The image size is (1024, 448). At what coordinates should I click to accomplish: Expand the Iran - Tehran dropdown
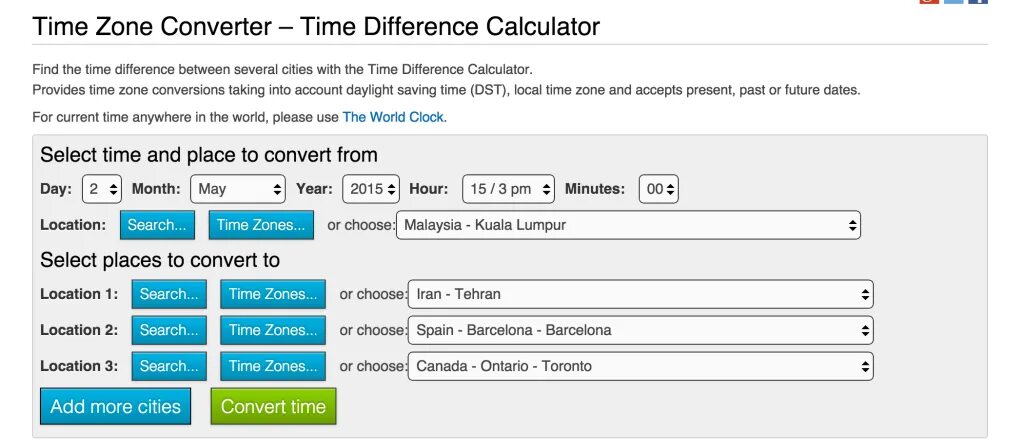[x=640, y=294]
